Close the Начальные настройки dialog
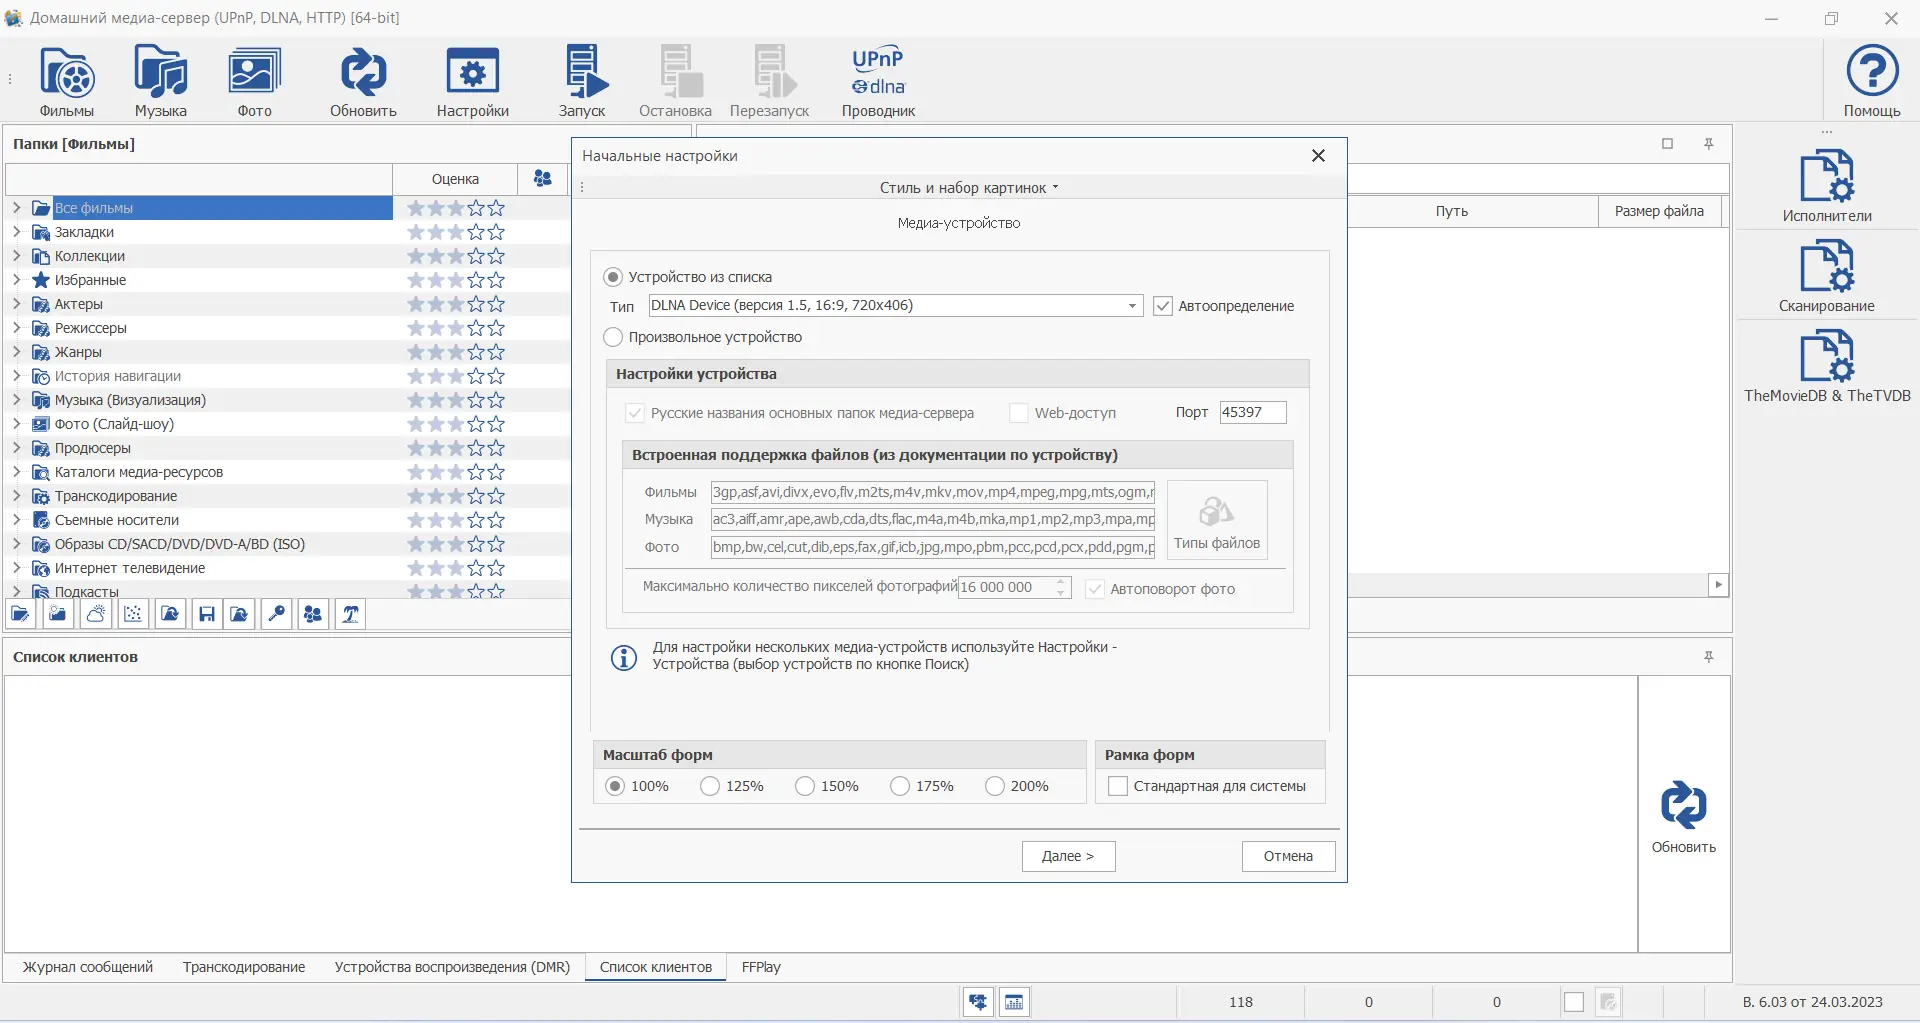This screenshot has width=1920, height=1023. coord(1318,156)
